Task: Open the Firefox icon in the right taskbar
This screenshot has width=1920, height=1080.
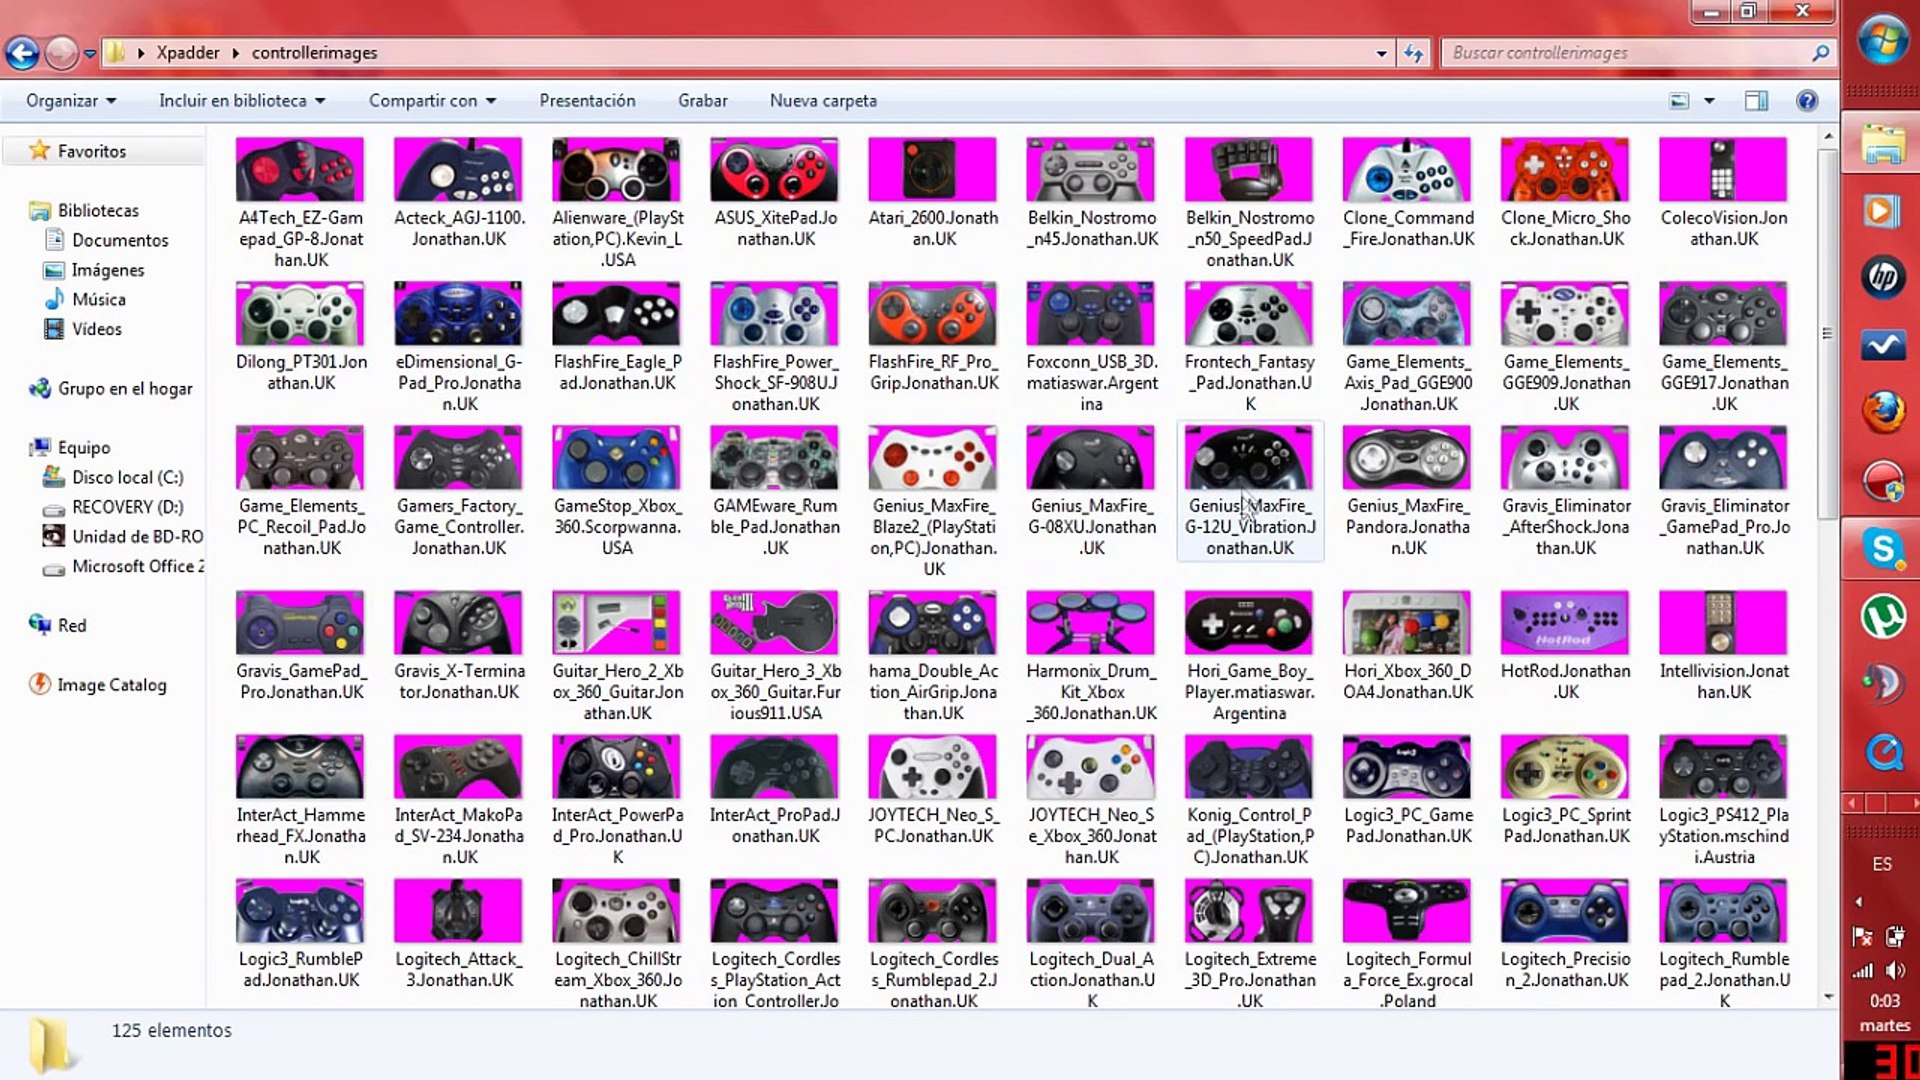Action: click(1883, 411)
